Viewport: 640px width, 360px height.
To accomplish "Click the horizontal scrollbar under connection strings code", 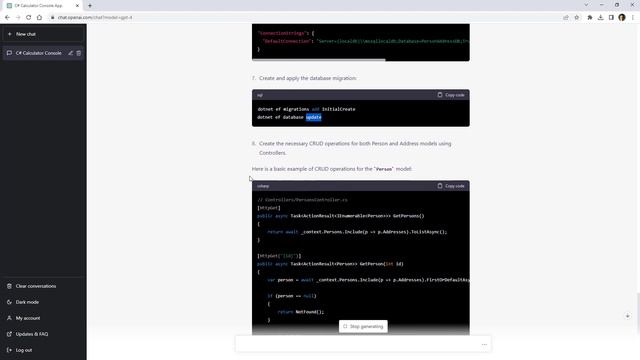I will [x=318, y=60].
